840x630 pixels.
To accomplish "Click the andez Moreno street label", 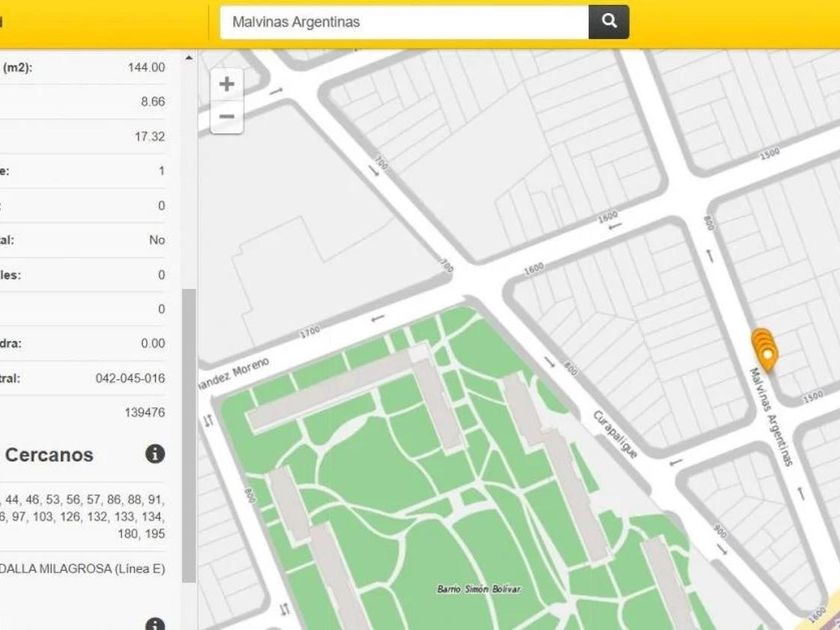I will [234, 373].
